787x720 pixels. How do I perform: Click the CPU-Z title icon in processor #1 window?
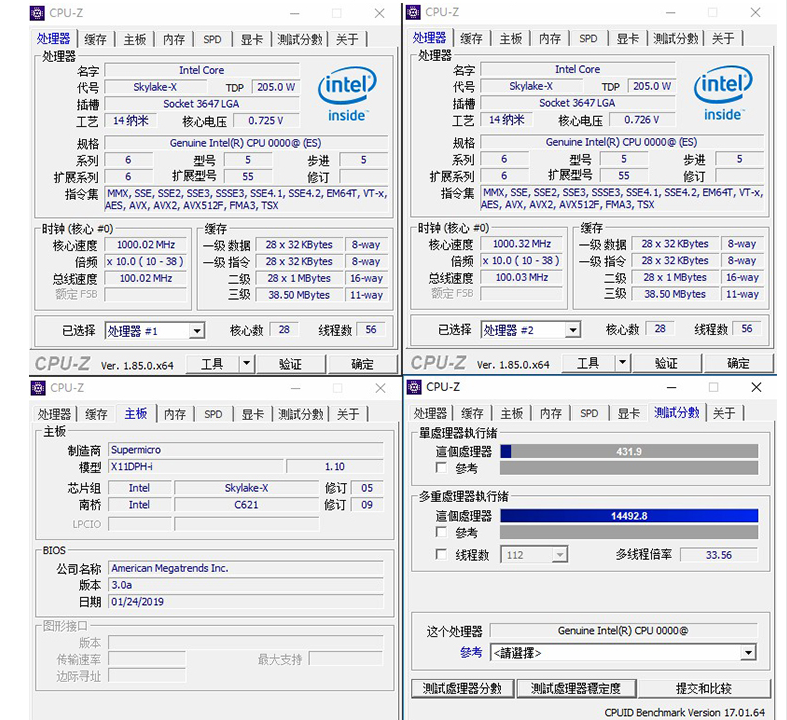pos(37,13)
